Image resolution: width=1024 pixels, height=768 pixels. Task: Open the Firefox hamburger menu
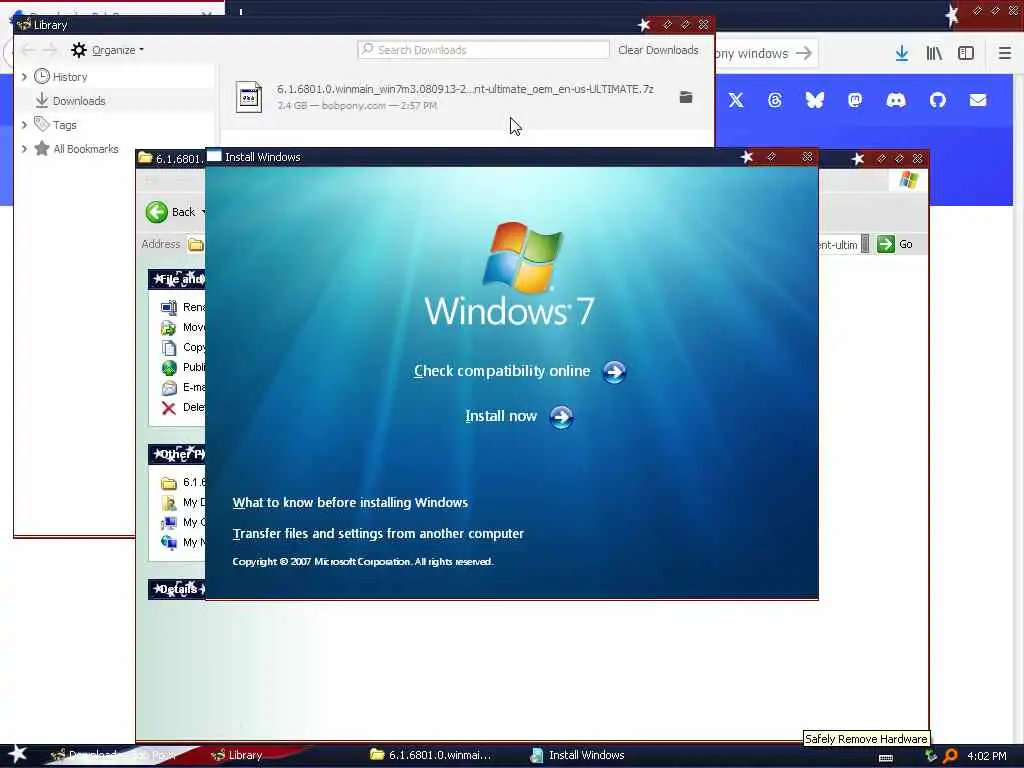(1005, 54)
